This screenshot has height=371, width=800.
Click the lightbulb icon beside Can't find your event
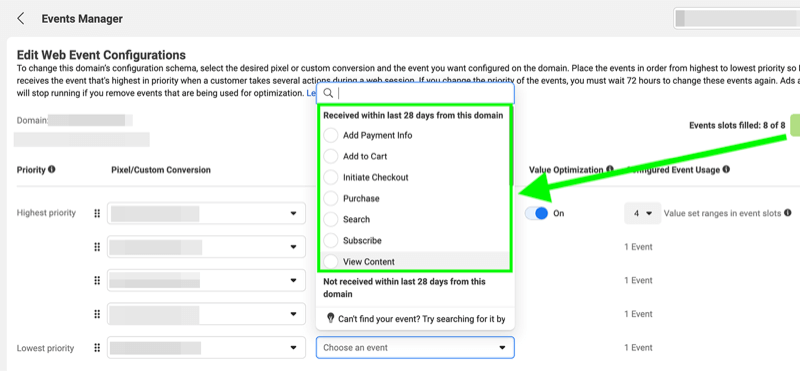tap(331, 318)
